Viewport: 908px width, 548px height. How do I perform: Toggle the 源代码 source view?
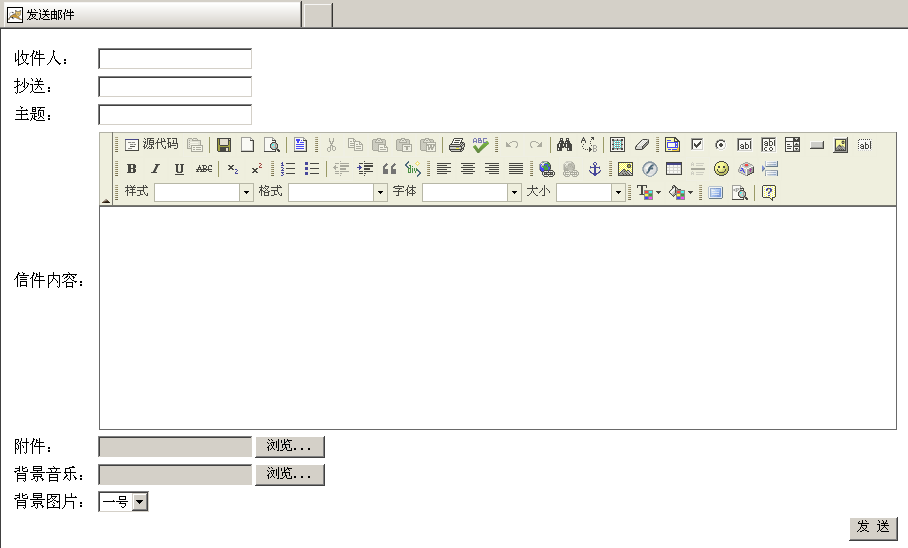(151, 145)
